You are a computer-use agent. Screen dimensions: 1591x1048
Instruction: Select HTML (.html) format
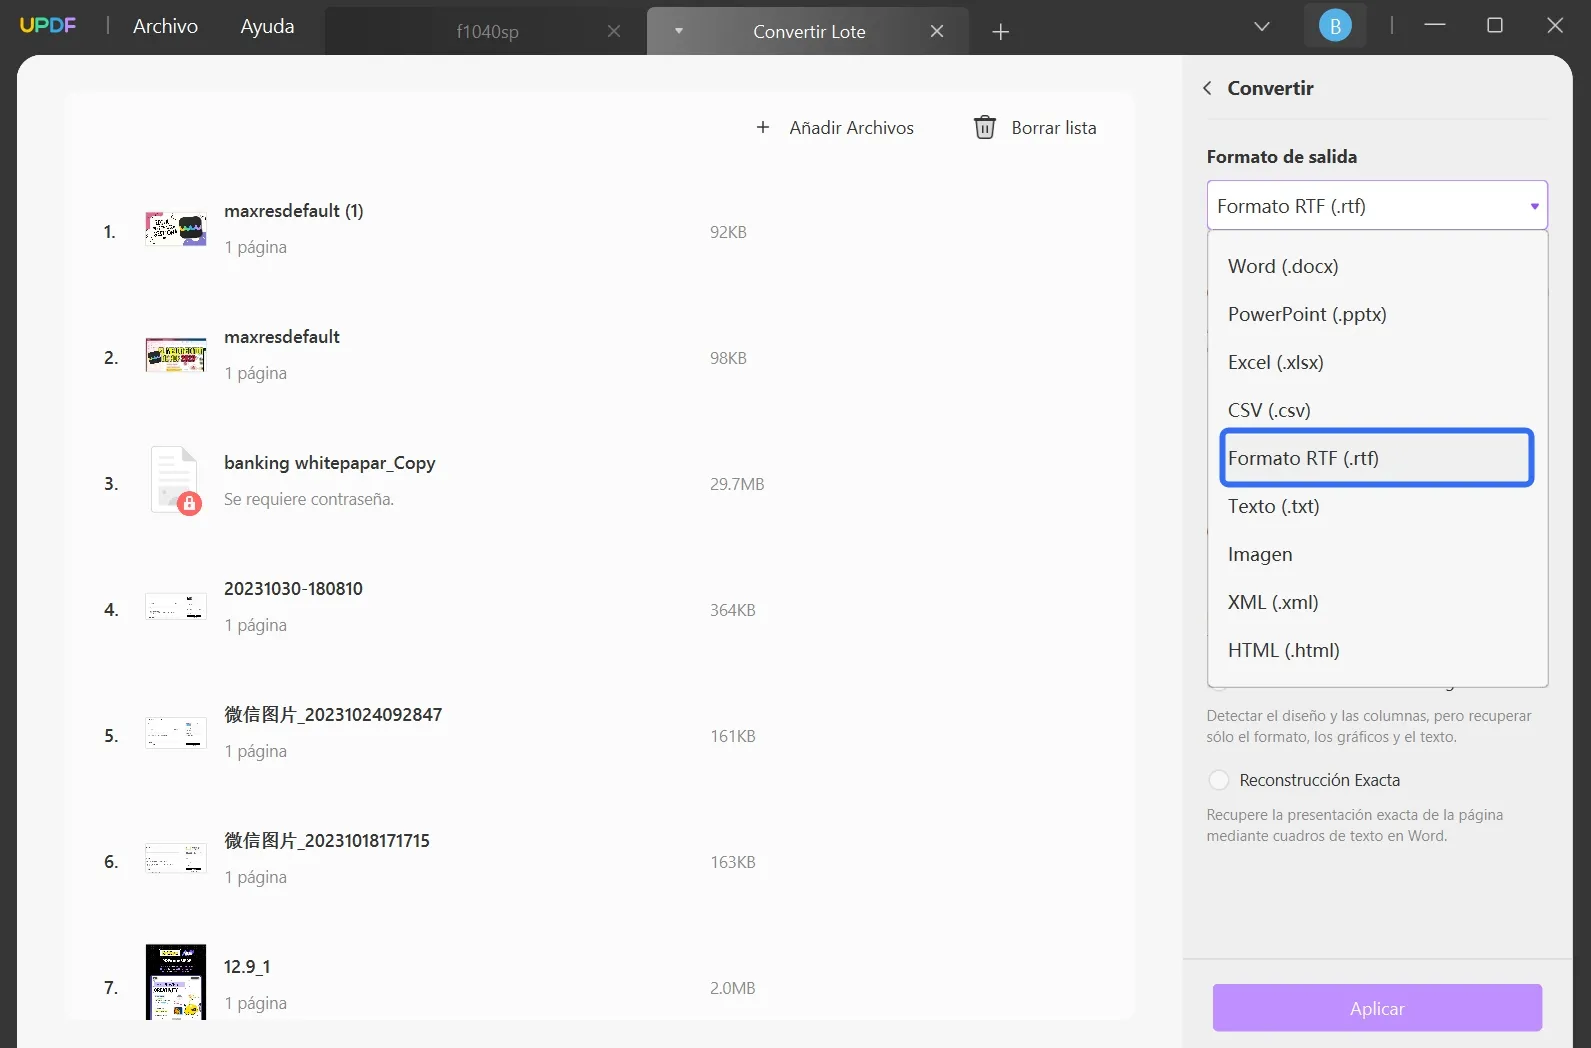click(1377, 650)
